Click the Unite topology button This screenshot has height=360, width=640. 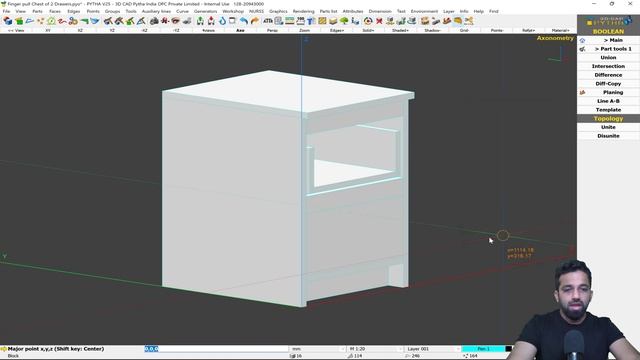click(608, 127)
